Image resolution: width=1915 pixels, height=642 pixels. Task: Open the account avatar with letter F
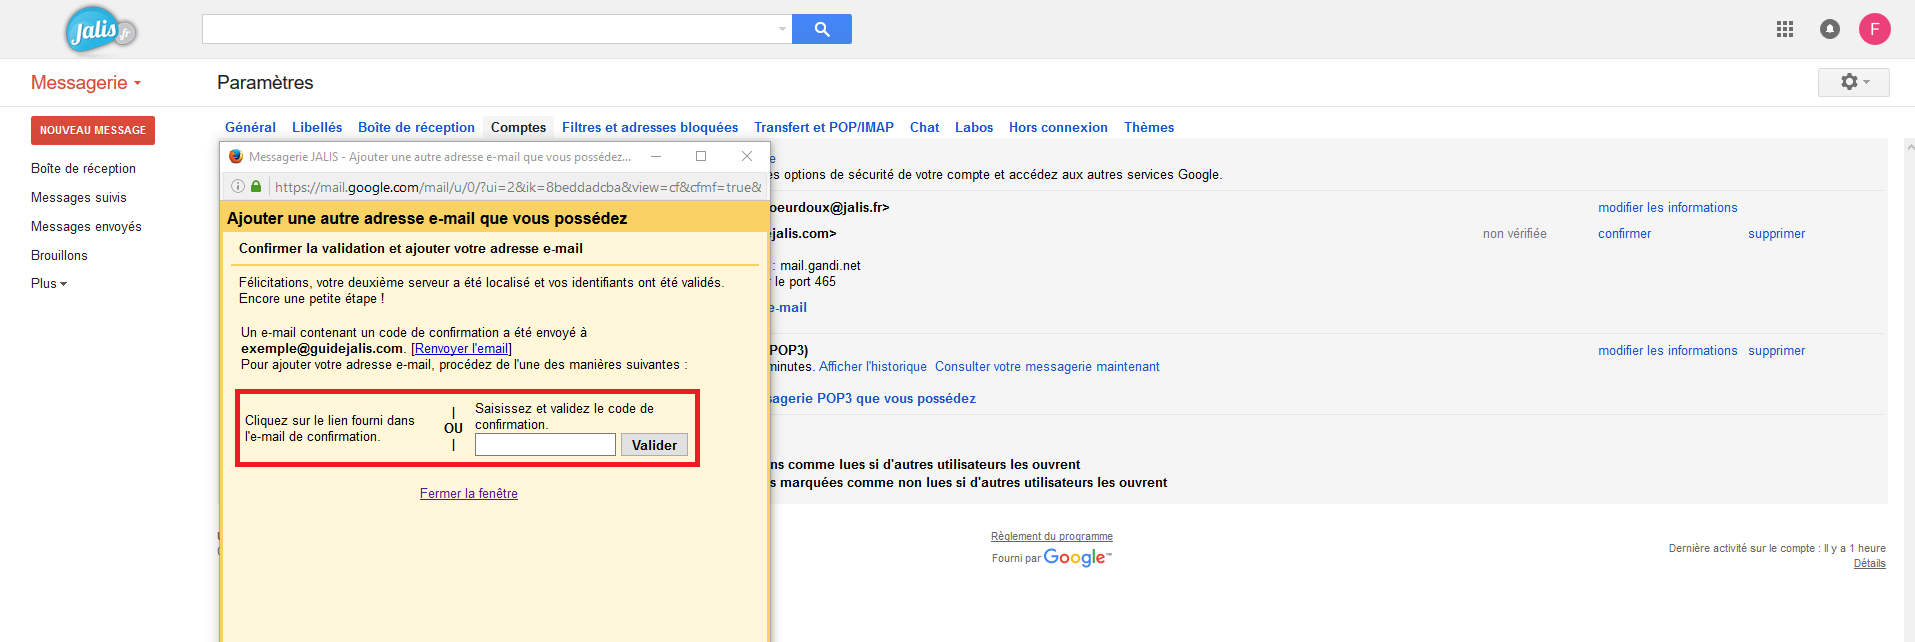click(x=1874, y=29)
